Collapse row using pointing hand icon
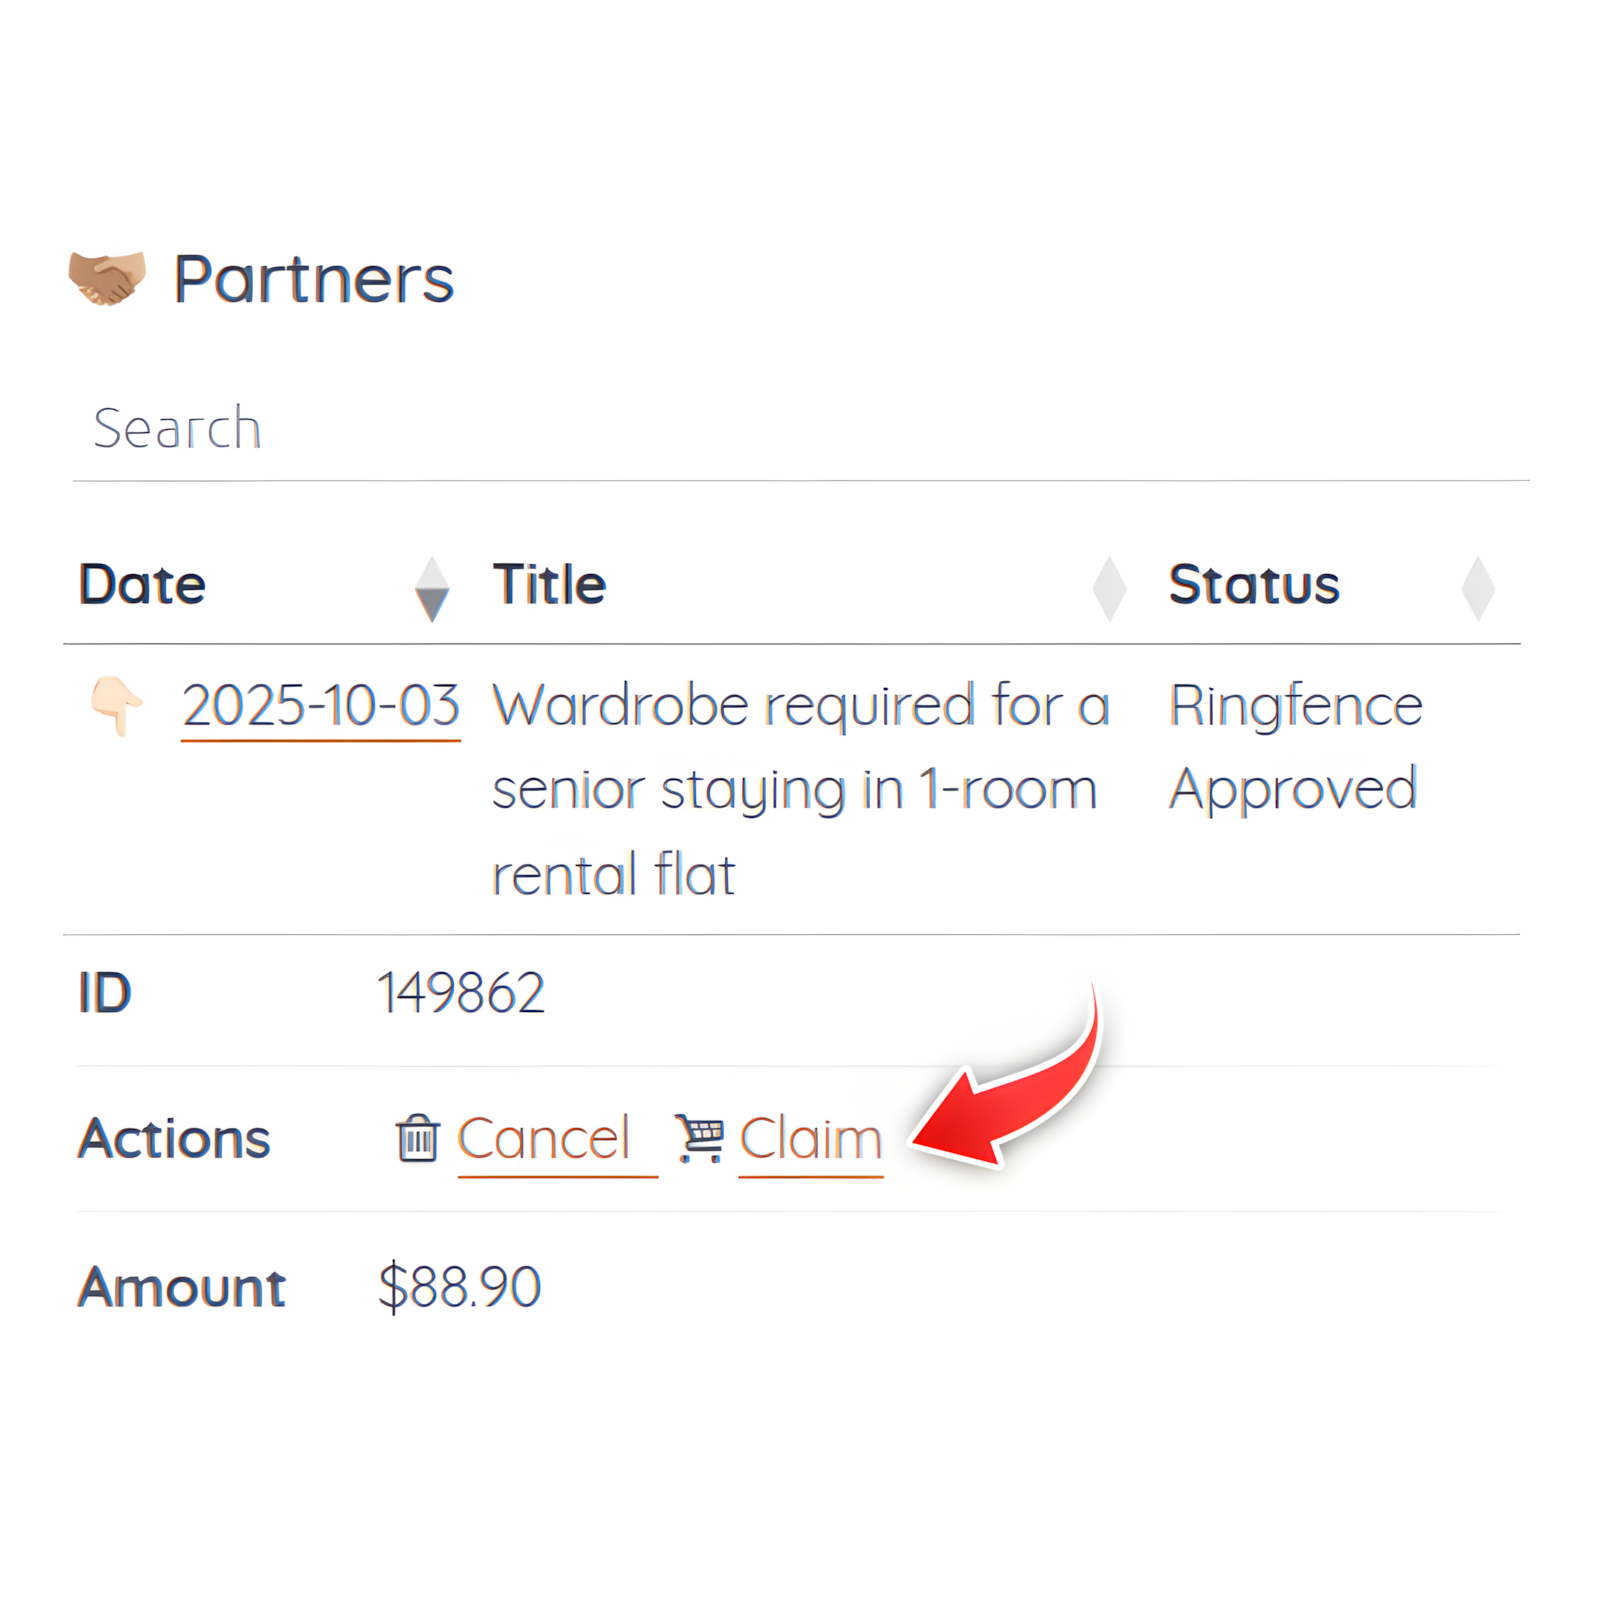 click(117, 705)
